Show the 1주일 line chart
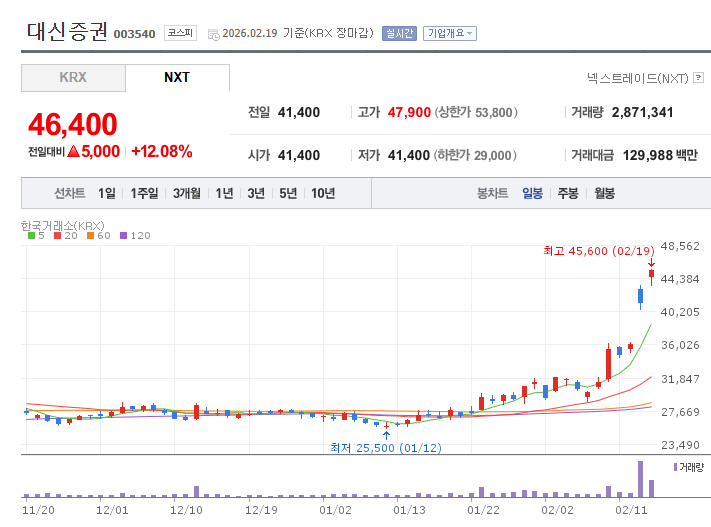This screenshot has height=527, width=711. [x=144, y=193]
